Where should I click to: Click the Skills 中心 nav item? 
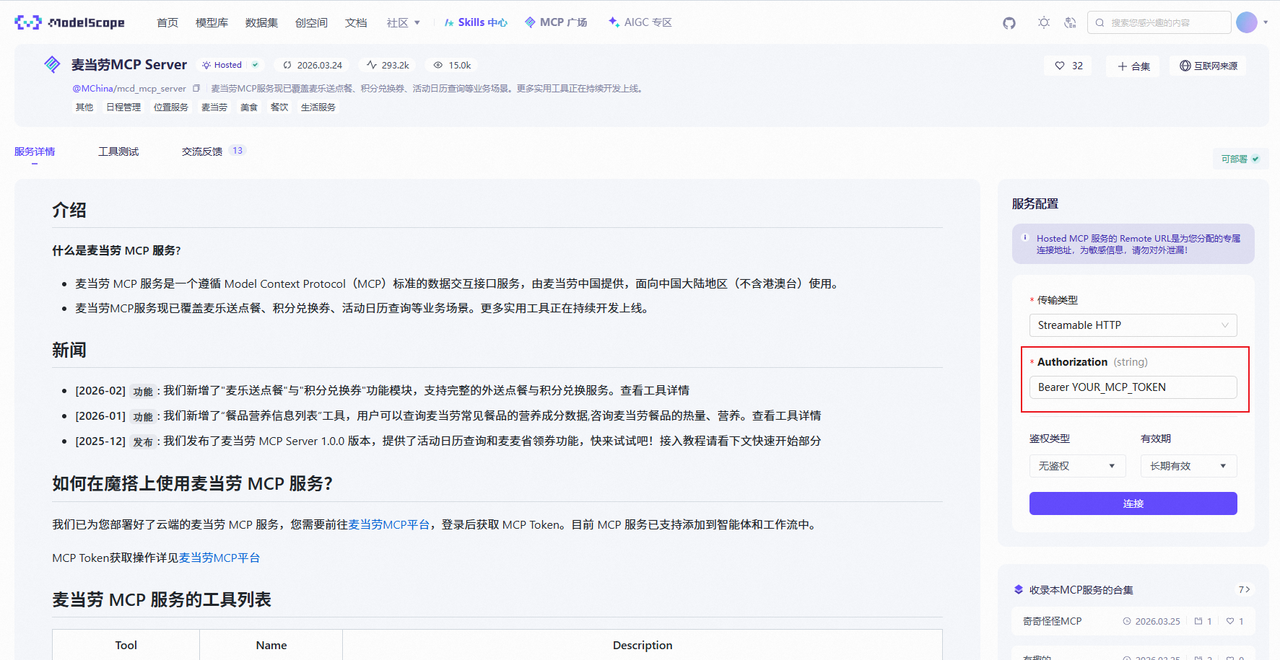click(x=476, y=22)
